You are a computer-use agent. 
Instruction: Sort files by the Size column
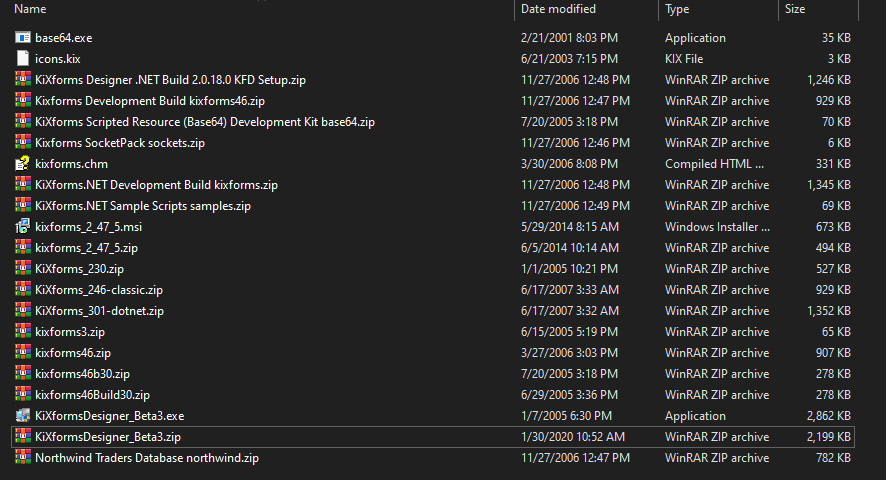pyautogui.click(x=794, y=9)
